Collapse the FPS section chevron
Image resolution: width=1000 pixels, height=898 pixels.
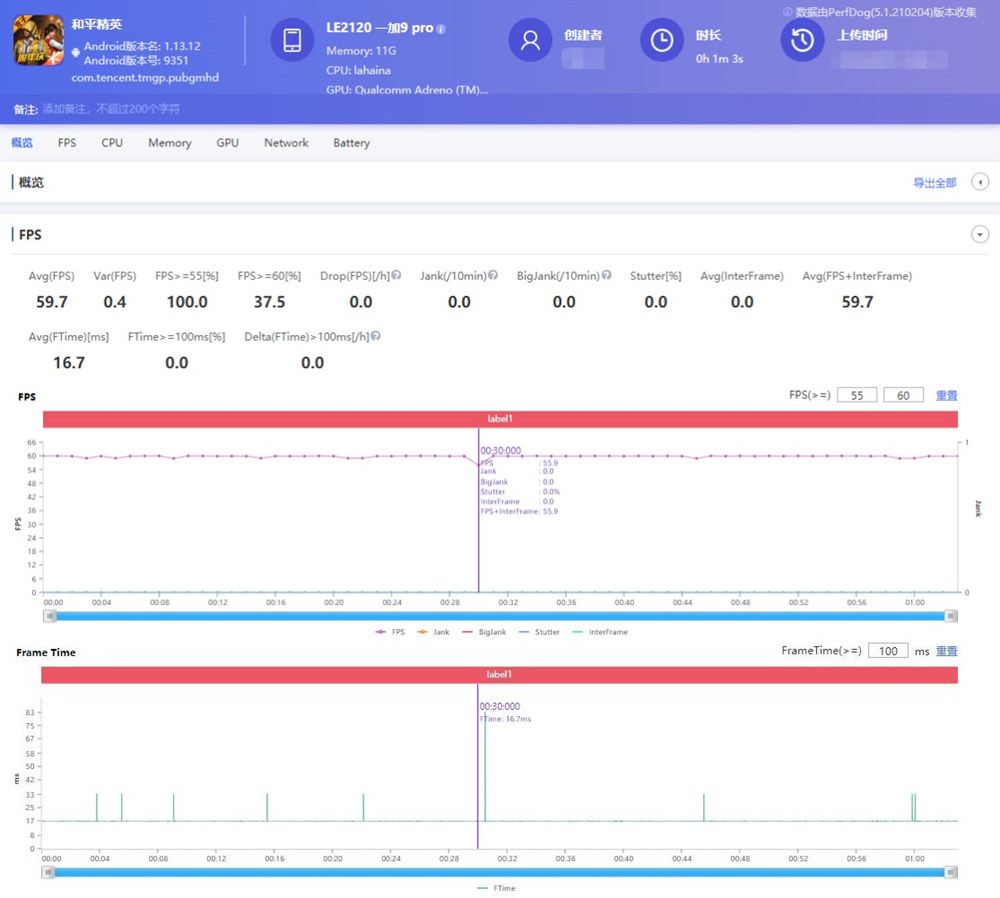click(x=980, y=234)
